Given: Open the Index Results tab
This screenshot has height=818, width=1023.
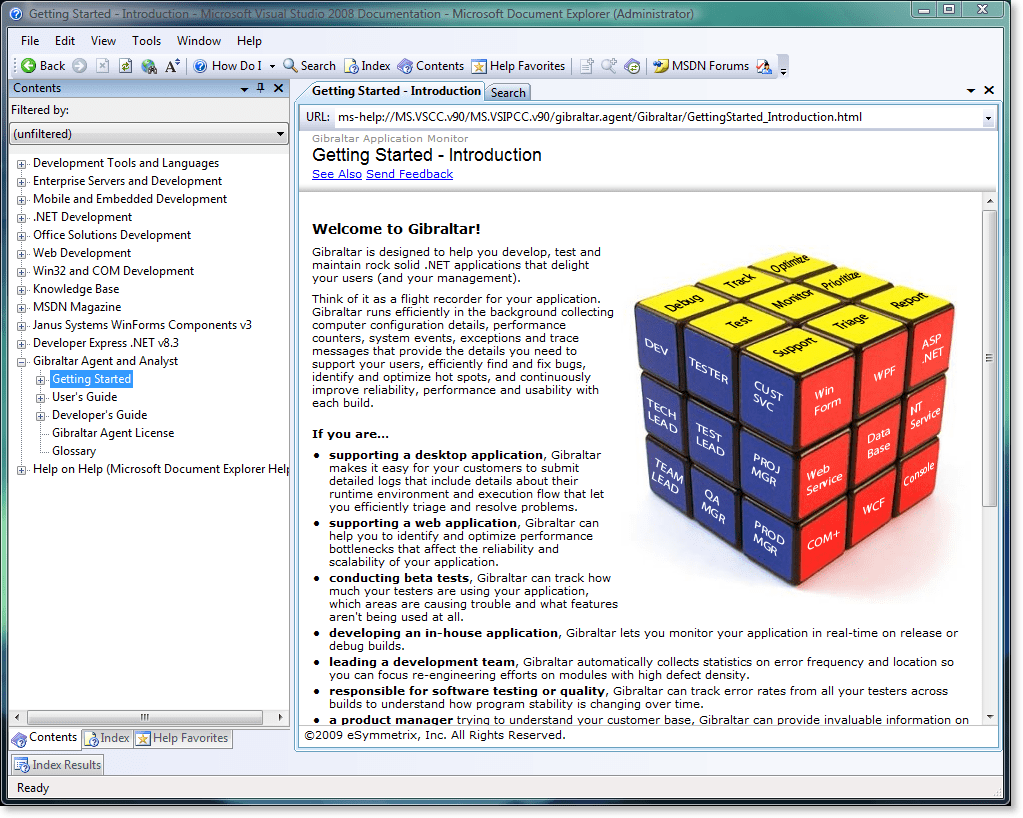Looking at the screenshot, I should point(57,765).
